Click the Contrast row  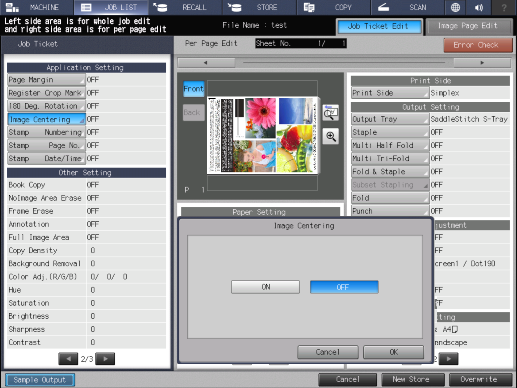86,342
